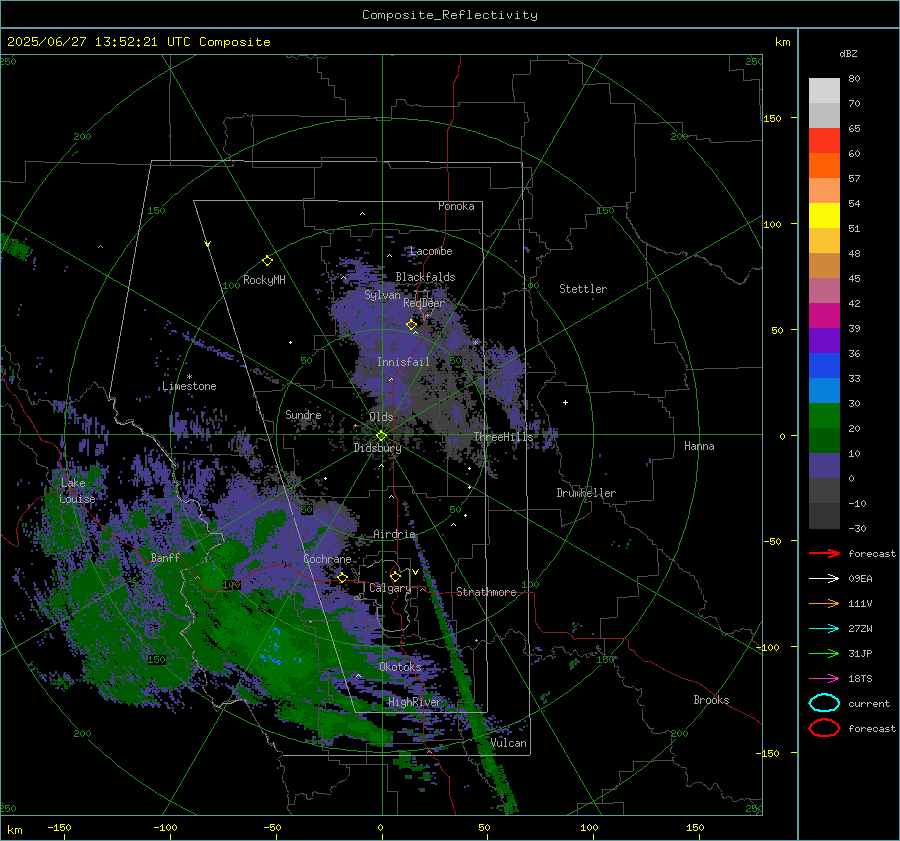Click the ThreeHills town label
The height and width of the screenshot is (841, 900).
point(503,437)
